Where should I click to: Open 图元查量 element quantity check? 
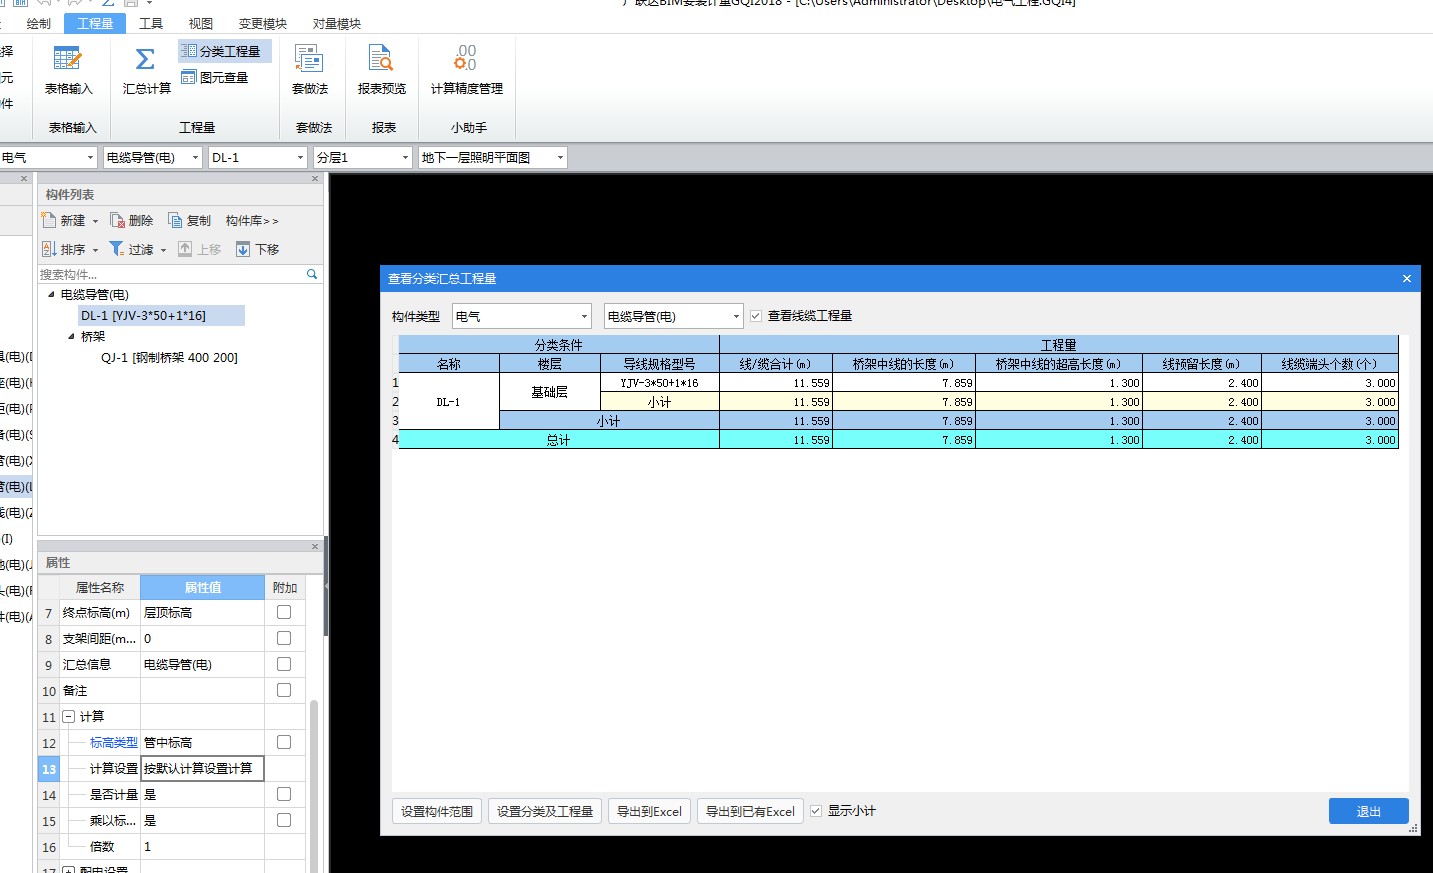click(214, 77)
